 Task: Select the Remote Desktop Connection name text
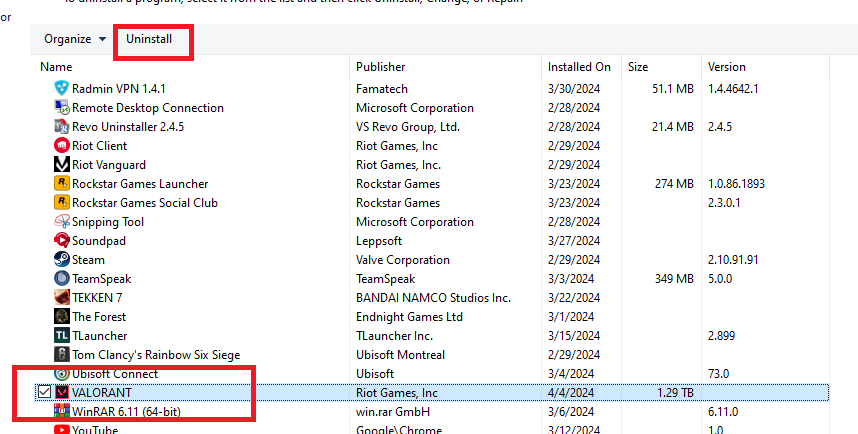pos(148,108)
